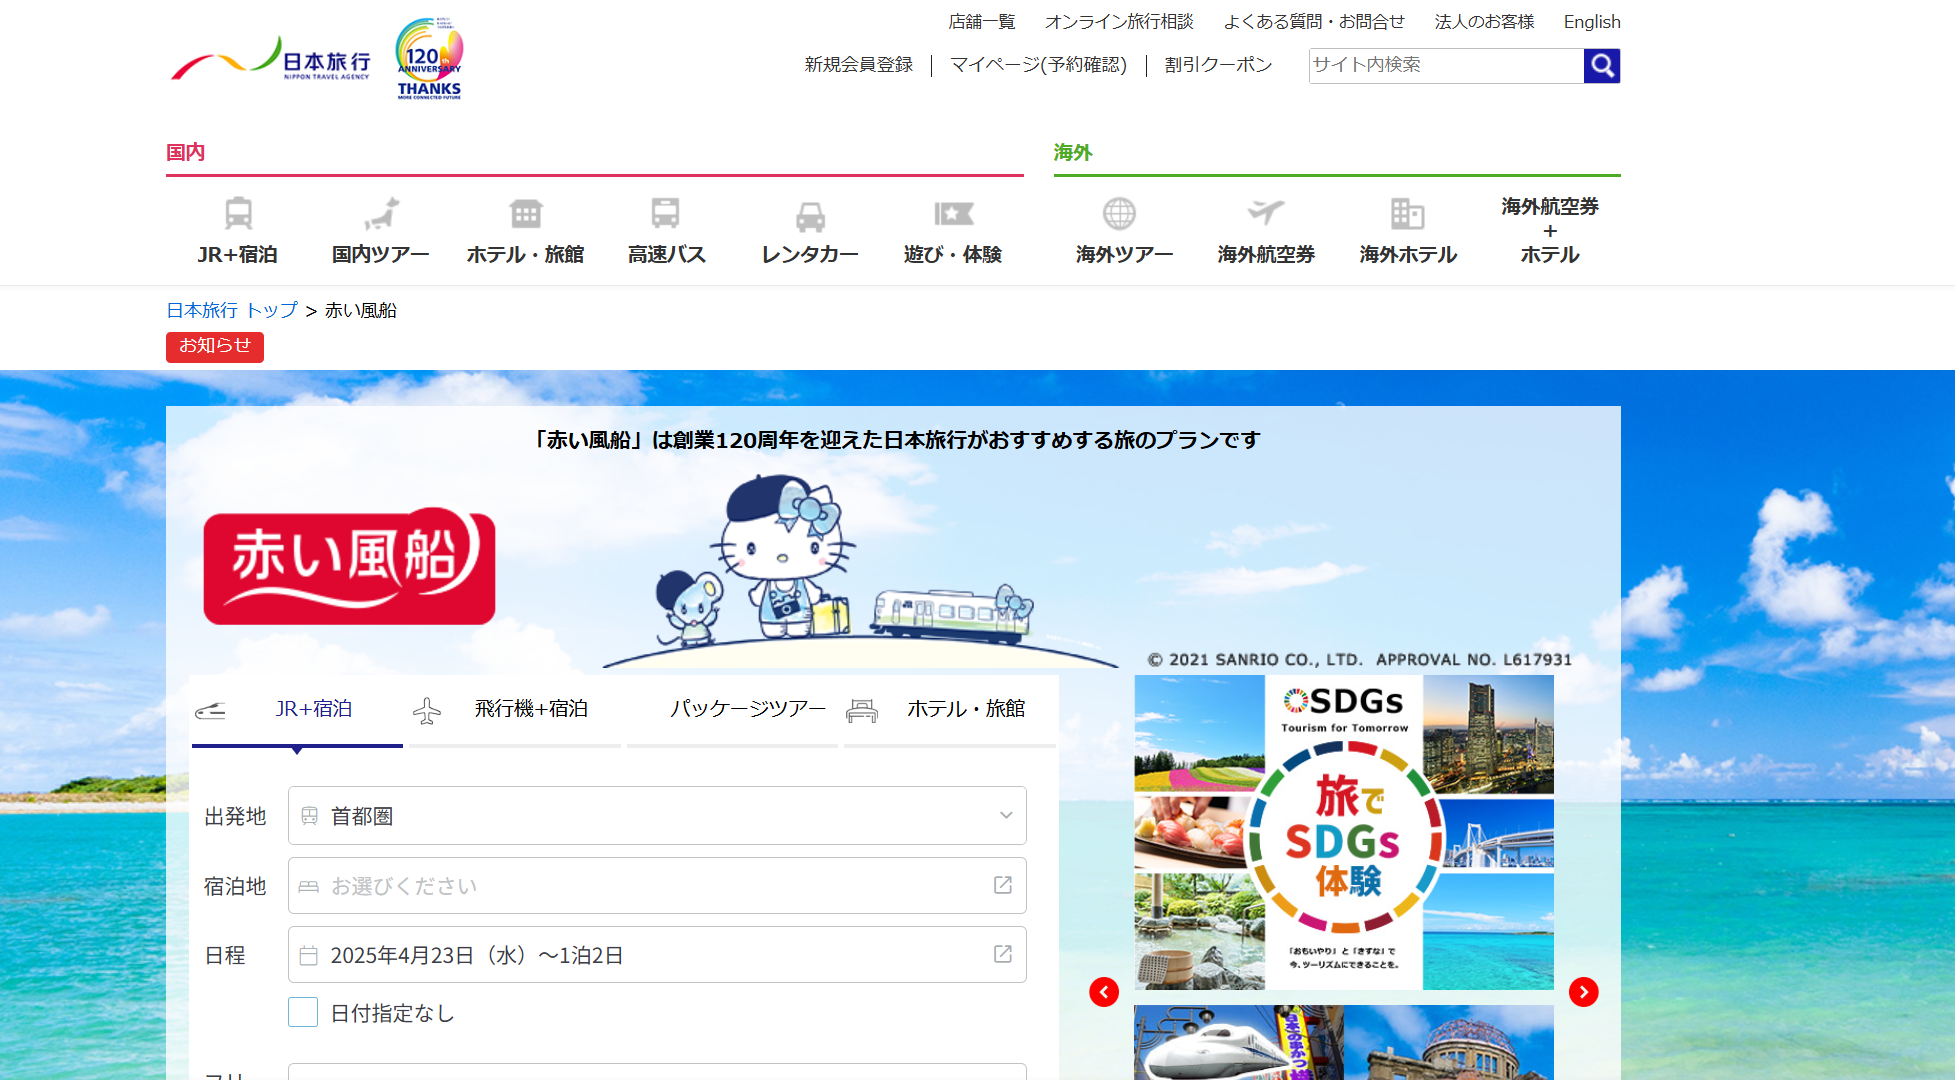Click the bed icon beside ホテル・旅館 tab
Screen dimensions: 1955x1080
[x=862, y=711]
